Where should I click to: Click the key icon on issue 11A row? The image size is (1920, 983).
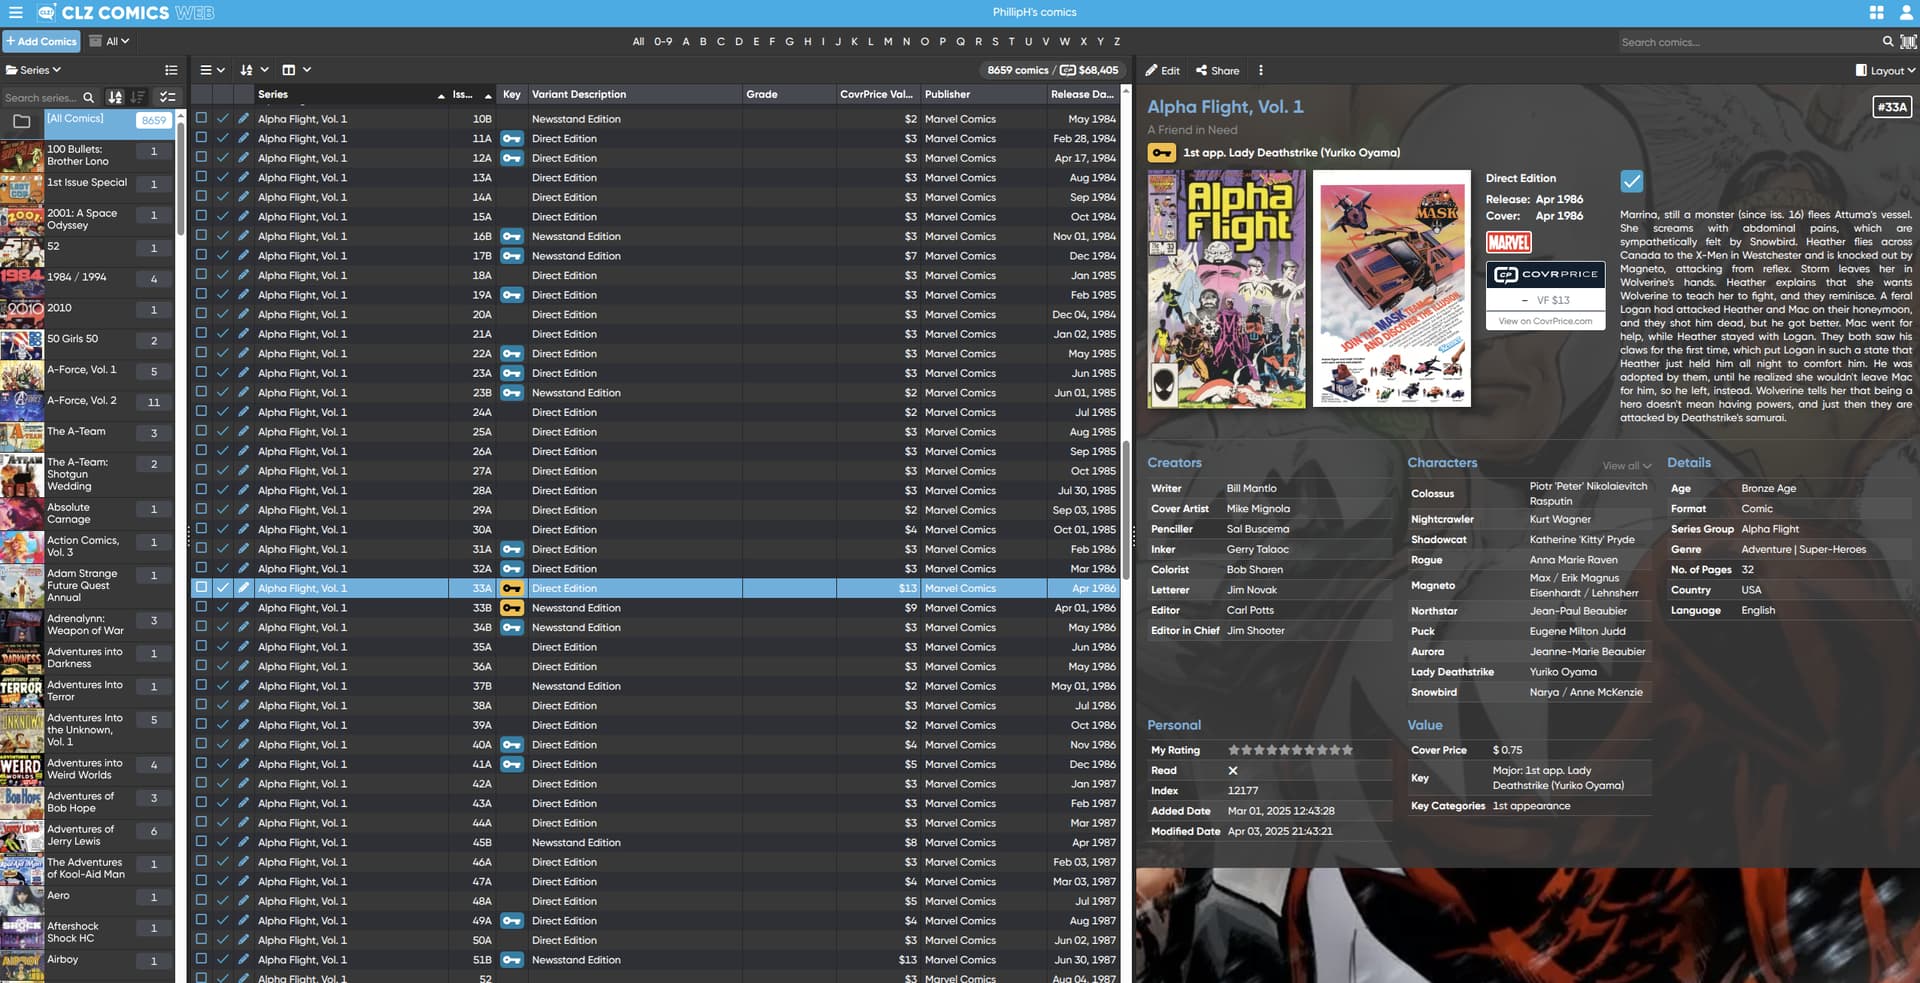(x=511, y=139)
